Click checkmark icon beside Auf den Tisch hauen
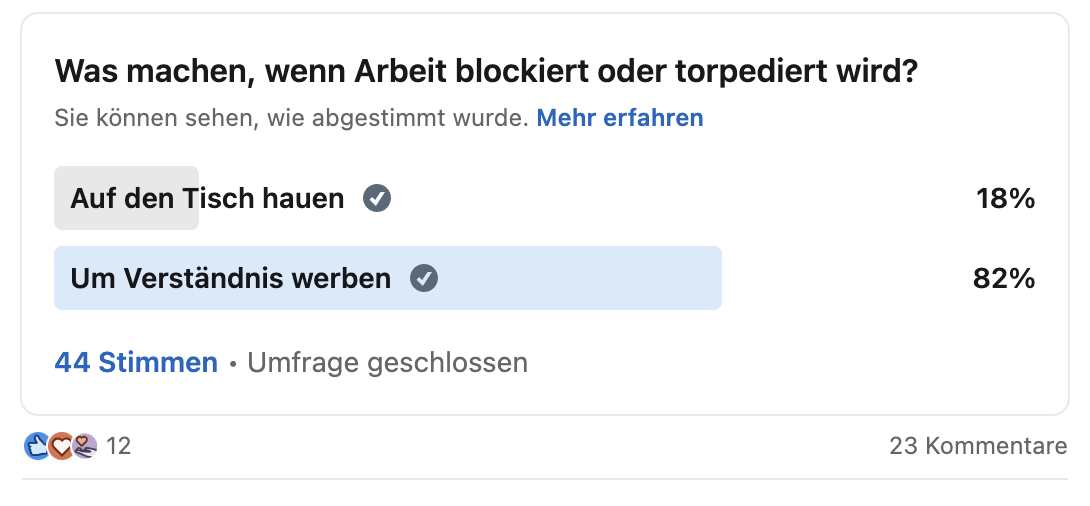This screenshot has width=1090, height=506. [377, 199]
